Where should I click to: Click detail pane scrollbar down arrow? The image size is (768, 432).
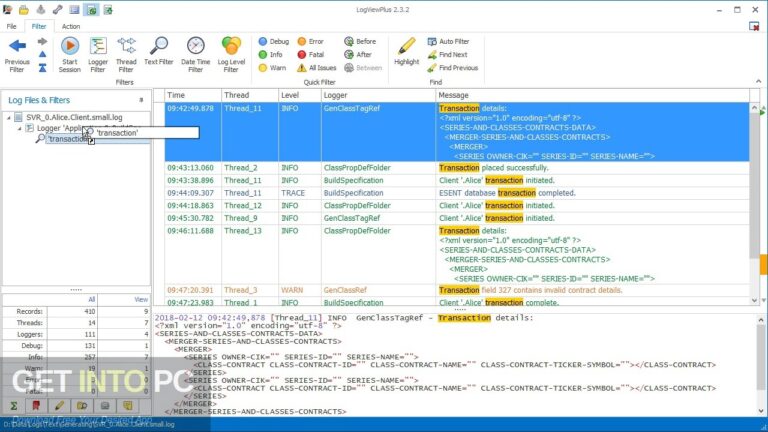coord(761,411)
